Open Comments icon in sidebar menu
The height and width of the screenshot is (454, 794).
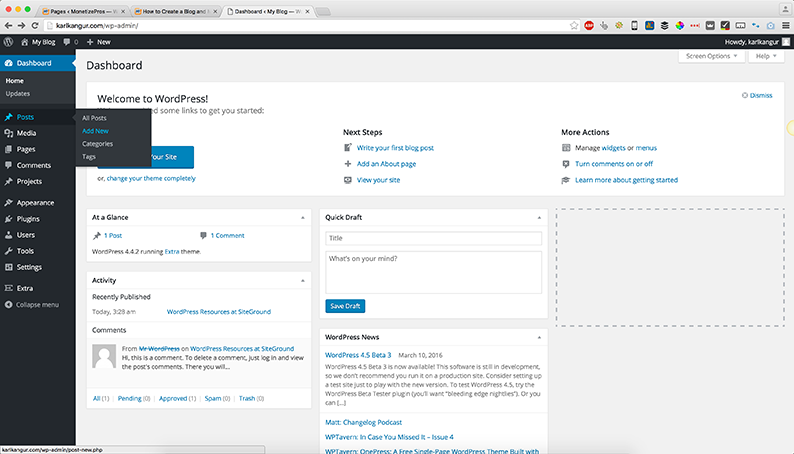[9, 165]
